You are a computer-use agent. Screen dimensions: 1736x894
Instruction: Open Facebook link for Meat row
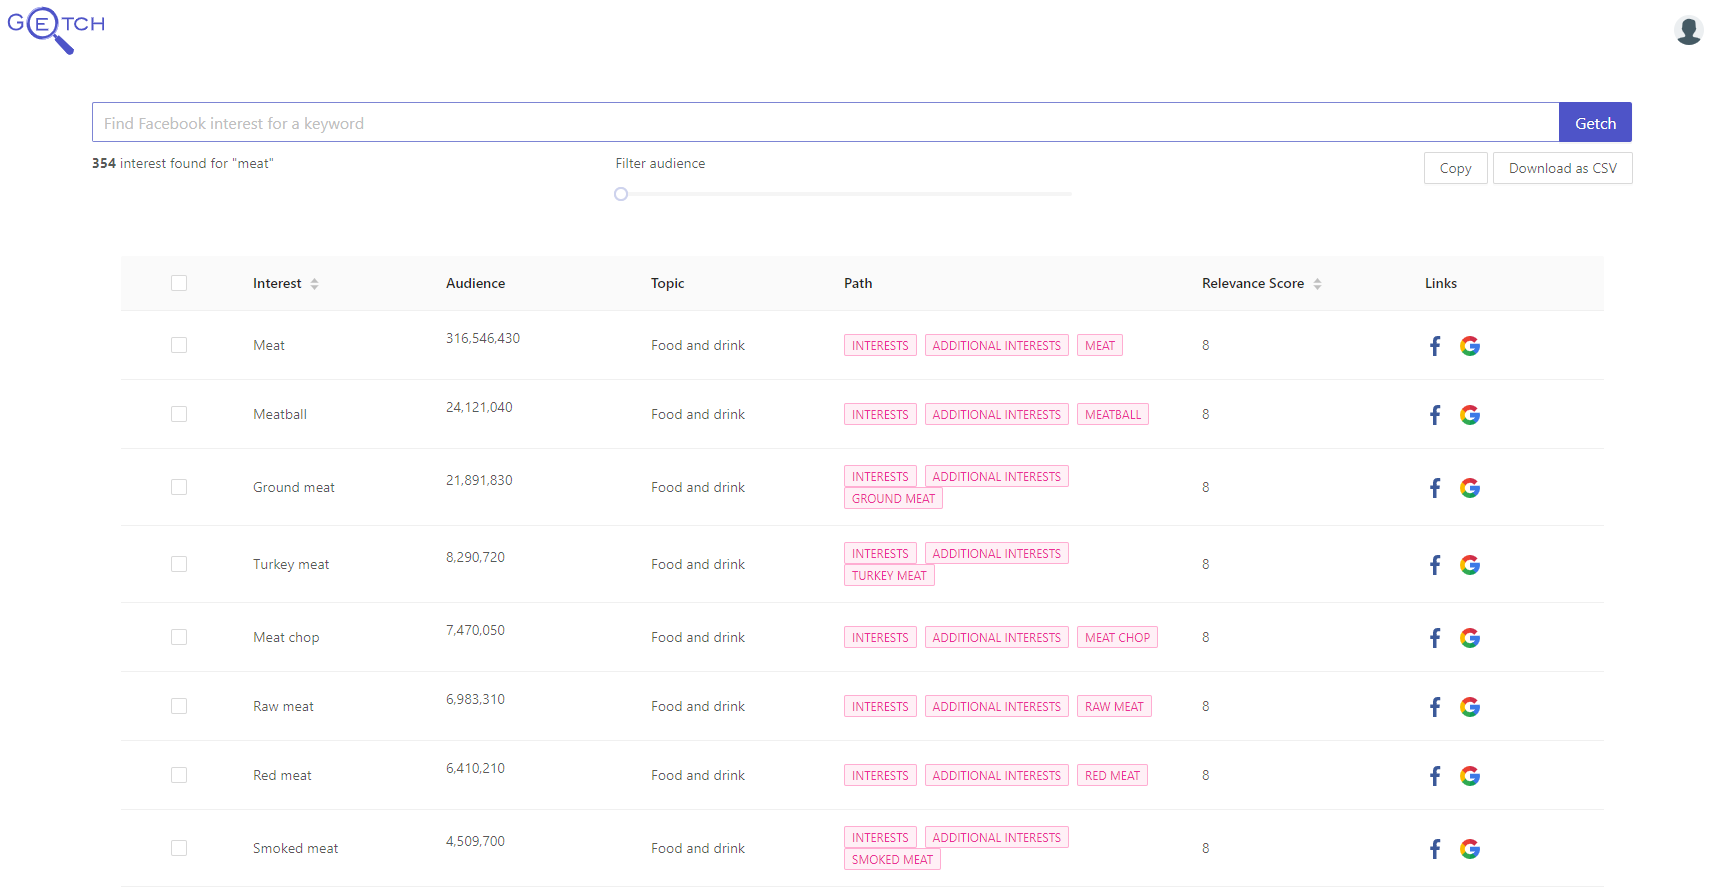pyautogui.click(x=1435, y=346)
